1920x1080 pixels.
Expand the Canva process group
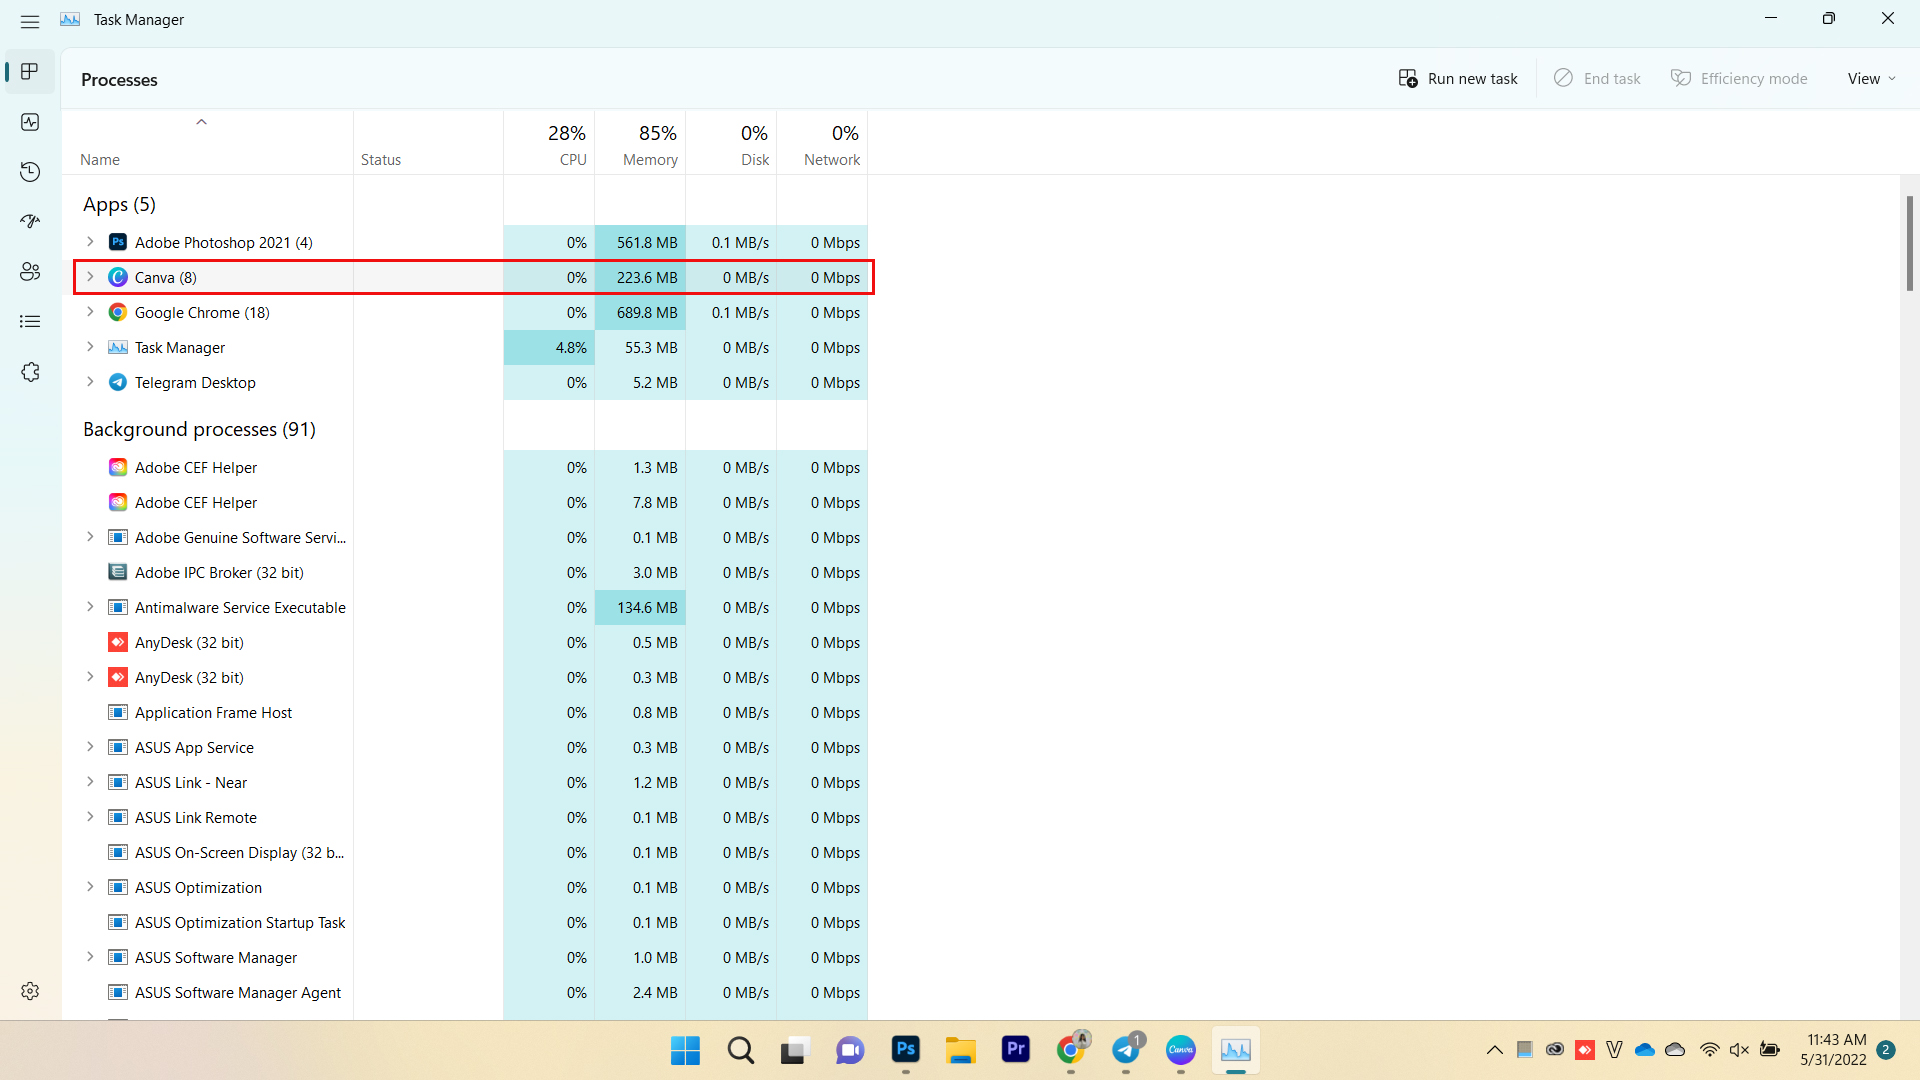pyautogui.click(x=90, y=277)
